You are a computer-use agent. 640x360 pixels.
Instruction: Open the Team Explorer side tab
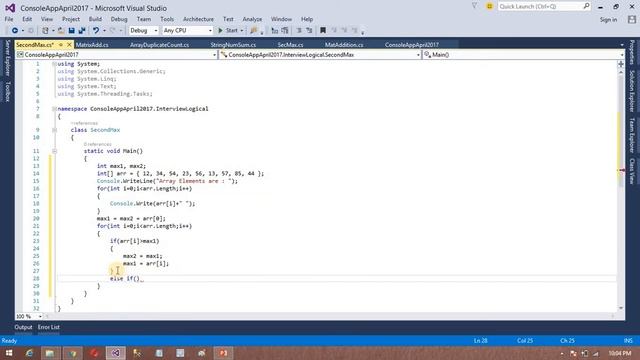tap(632, 135)
